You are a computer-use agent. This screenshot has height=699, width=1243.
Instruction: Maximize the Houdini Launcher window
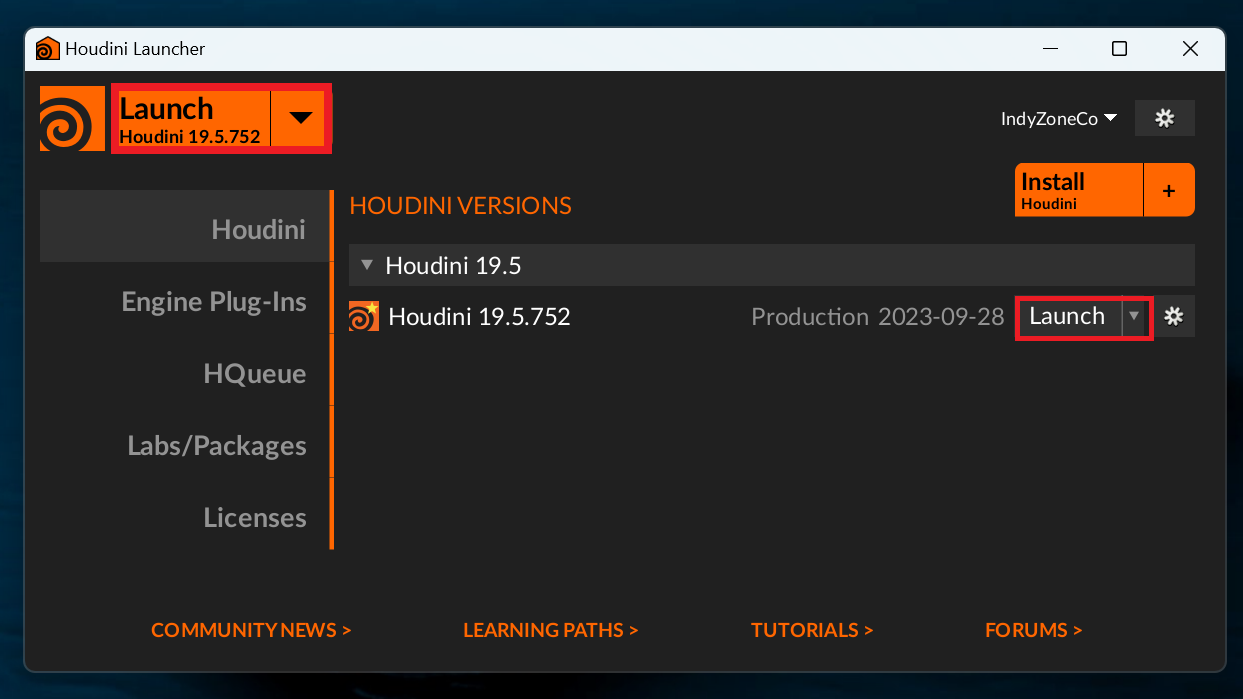click(x=1120, y=48)
